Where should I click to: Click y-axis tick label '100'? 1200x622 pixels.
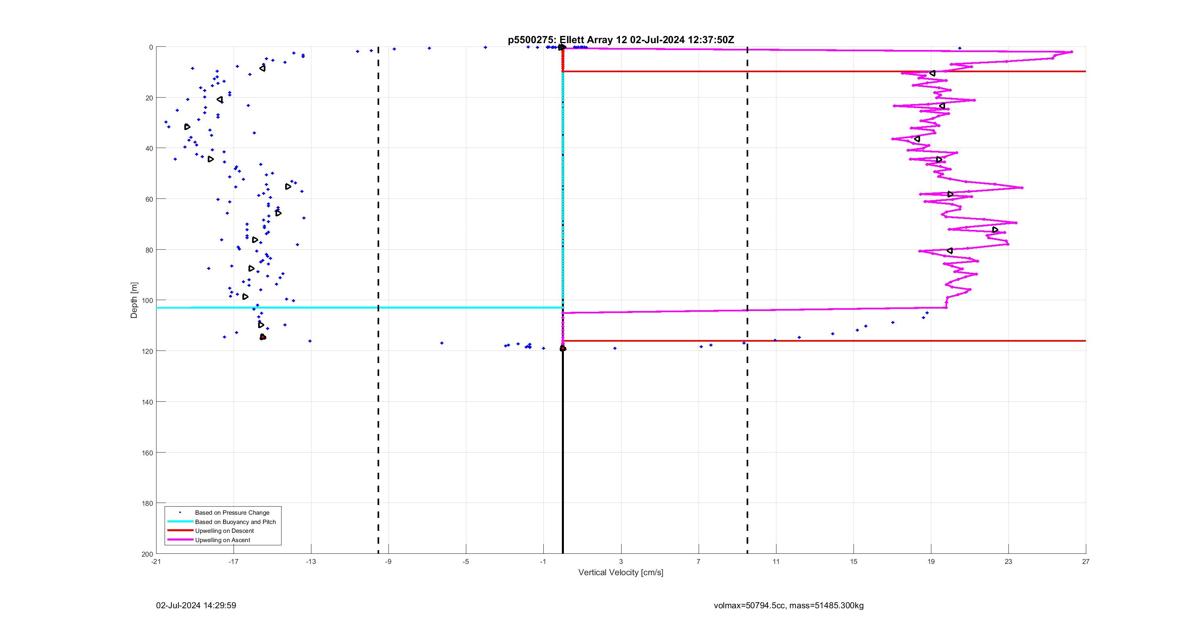click(146, 300)
